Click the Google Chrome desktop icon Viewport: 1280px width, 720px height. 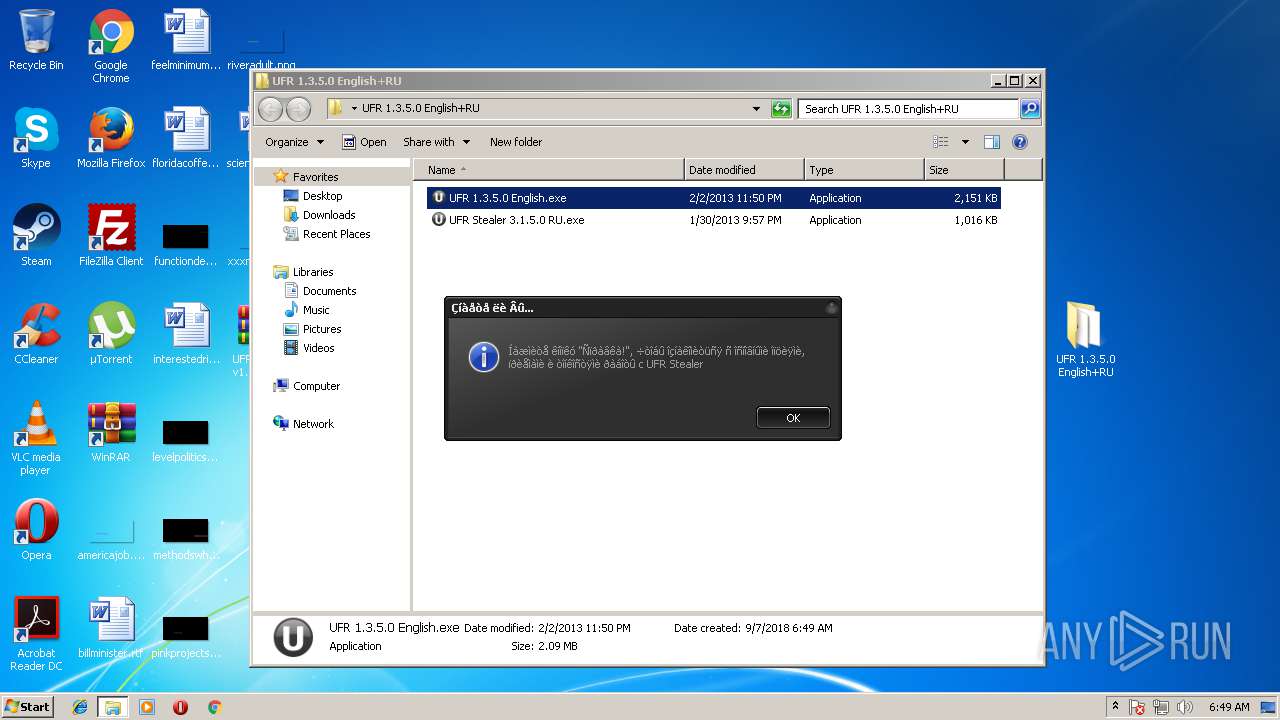pos(111,46)
